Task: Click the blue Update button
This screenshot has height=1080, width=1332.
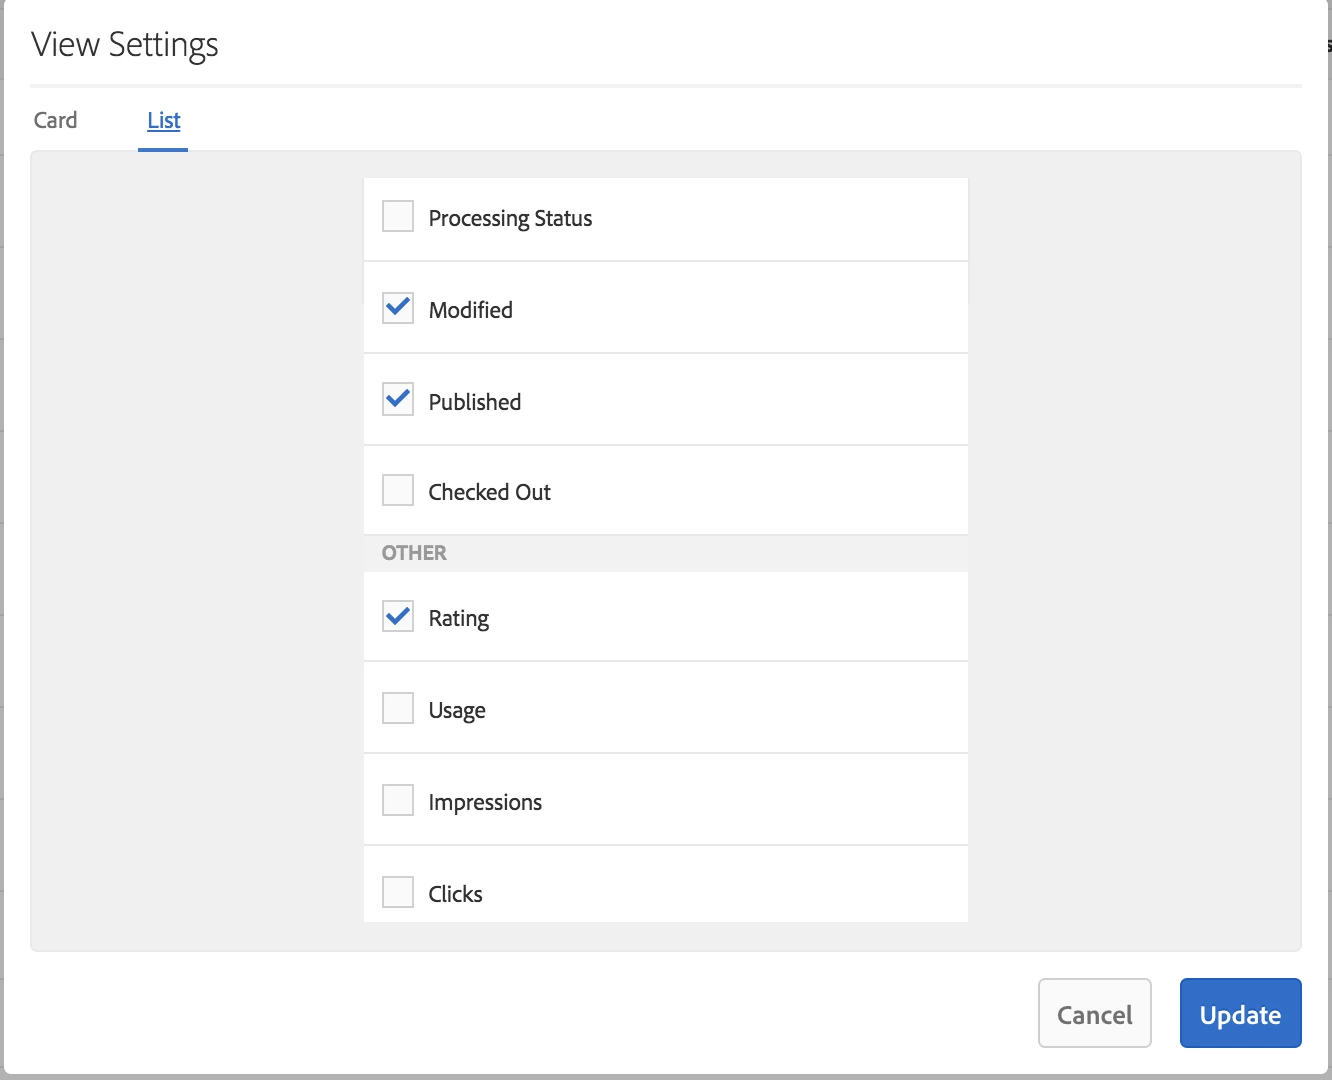Action: click(1240, 1014)
